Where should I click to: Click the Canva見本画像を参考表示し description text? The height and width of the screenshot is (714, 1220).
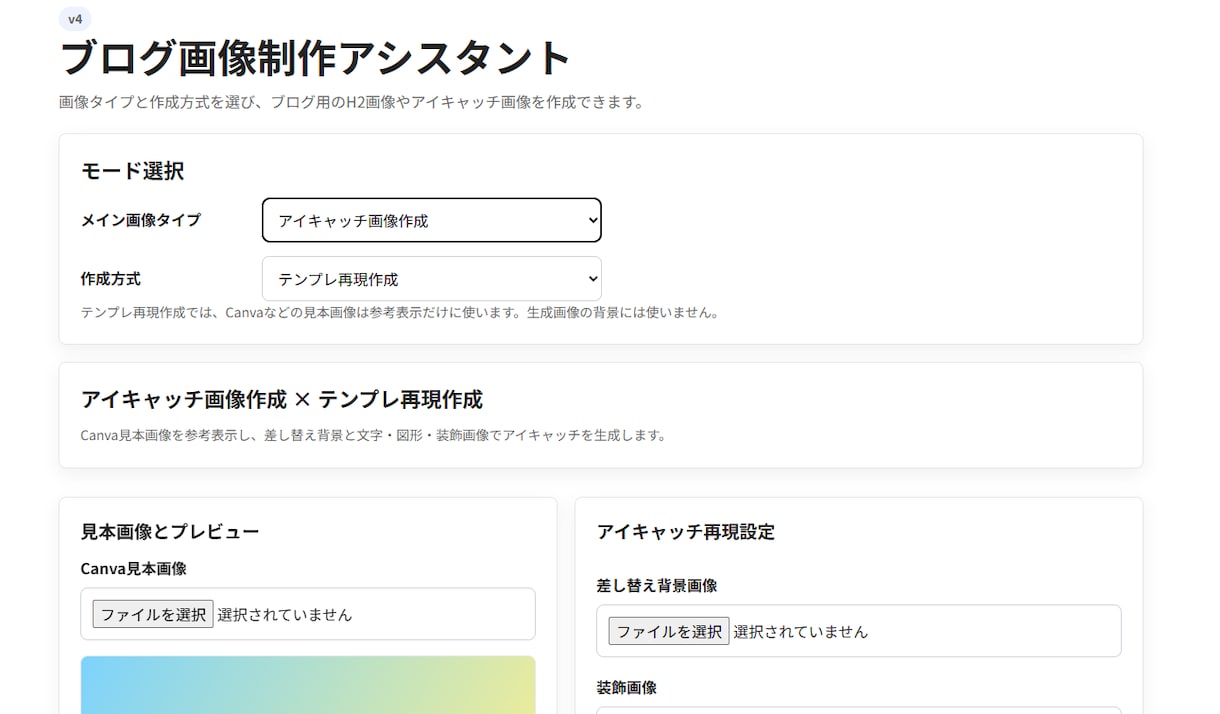click(374, 435)
